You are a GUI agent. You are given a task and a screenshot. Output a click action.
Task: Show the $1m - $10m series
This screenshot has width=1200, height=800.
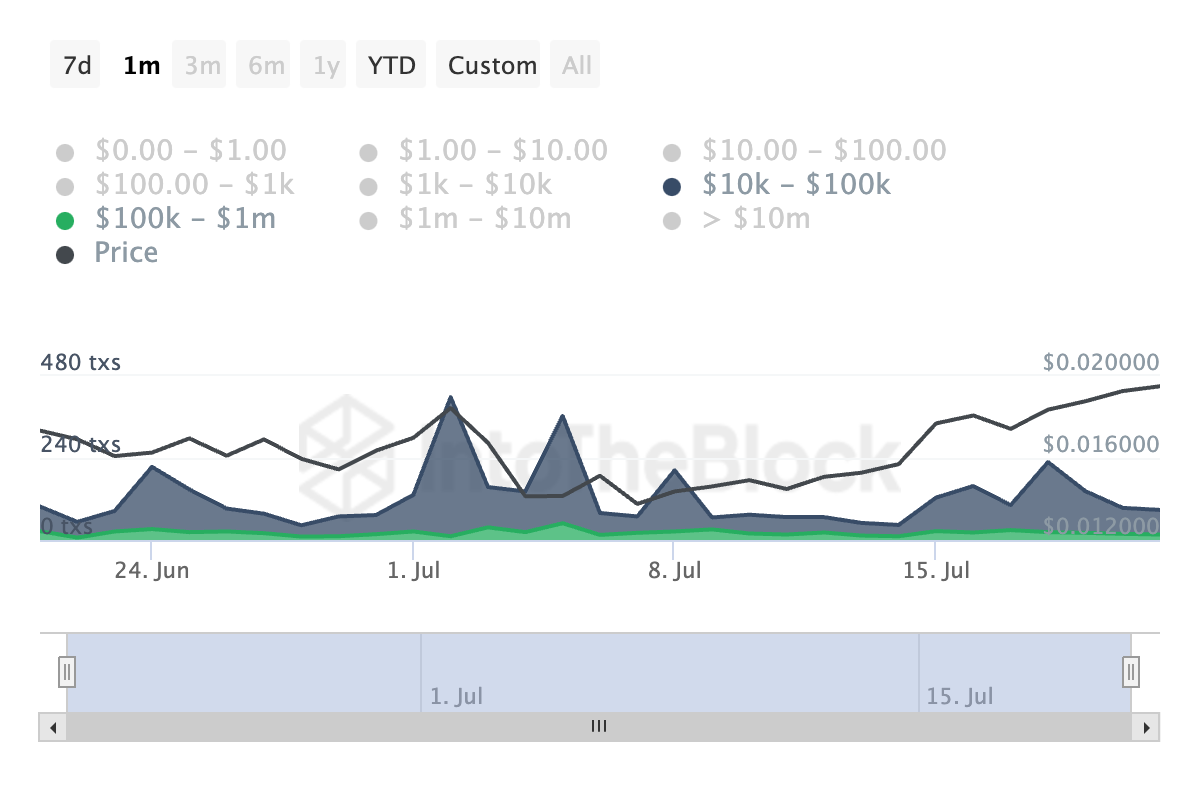click(484, 219)
